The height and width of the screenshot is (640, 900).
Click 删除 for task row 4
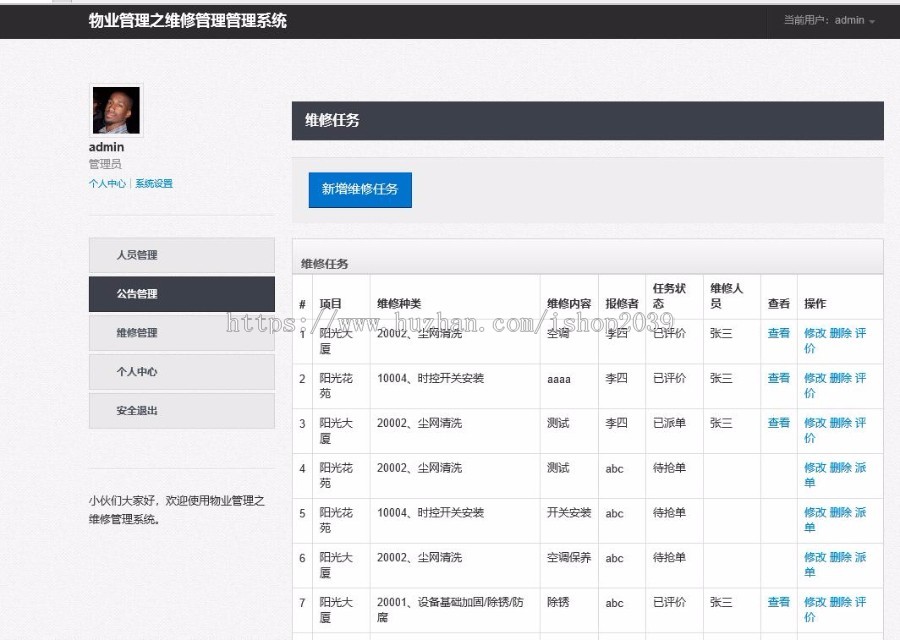840,468
